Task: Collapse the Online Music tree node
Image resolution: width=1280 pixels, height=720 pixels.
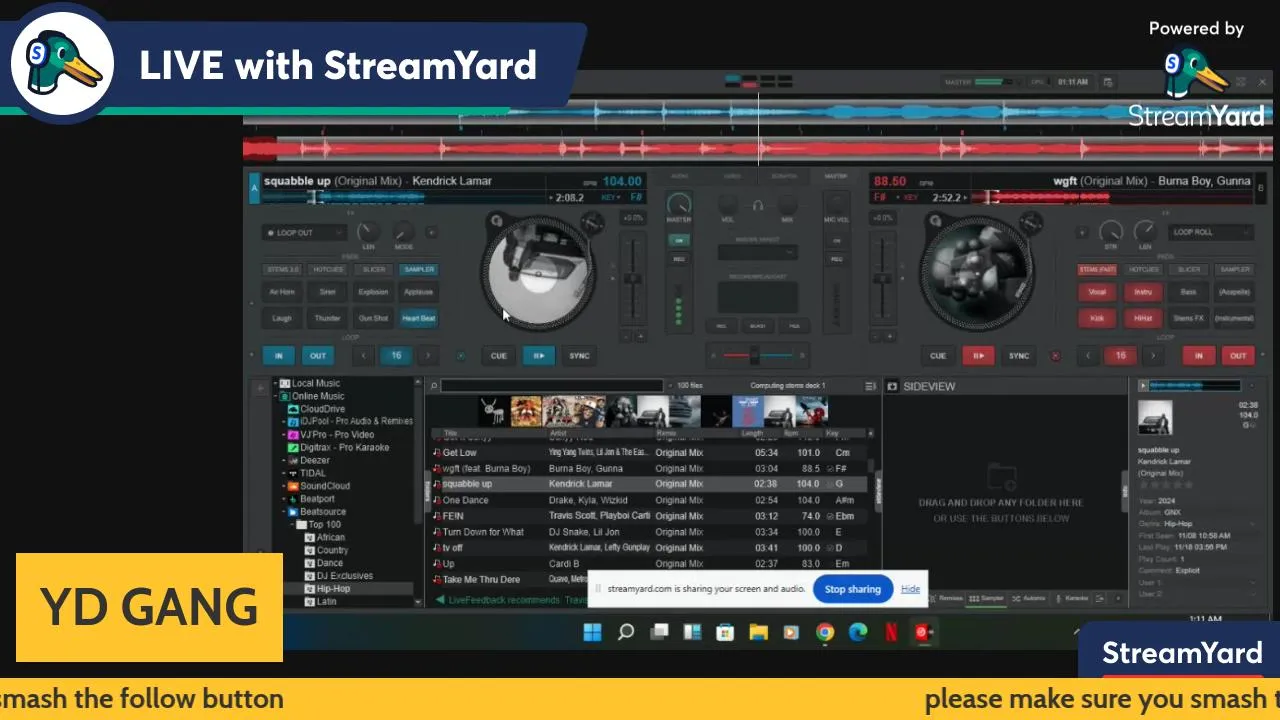Action: tap(273, 397)
